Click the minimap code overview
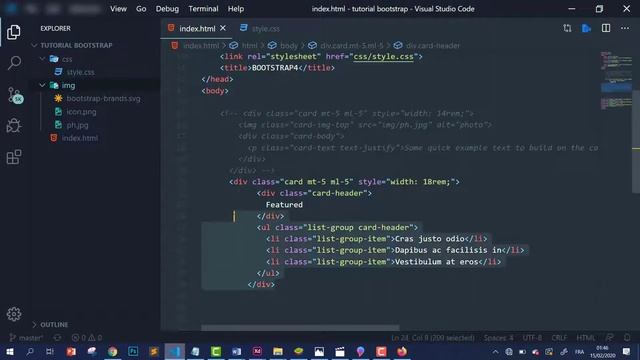 click(x=616, y=80)
